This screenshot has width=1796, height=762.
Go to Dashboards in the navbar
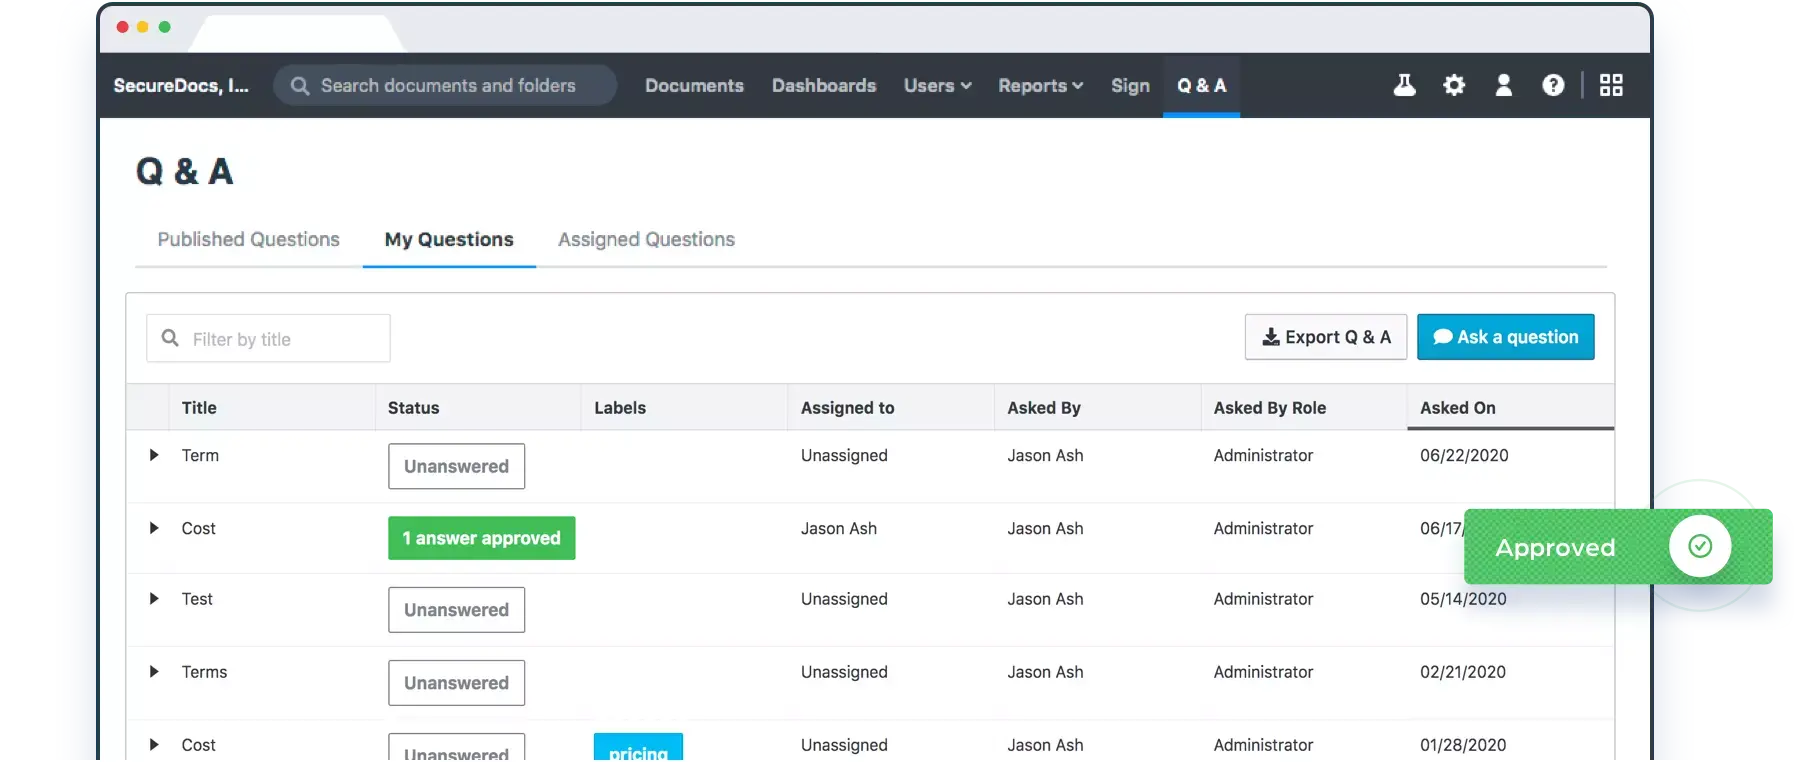(x=824, y=86)
